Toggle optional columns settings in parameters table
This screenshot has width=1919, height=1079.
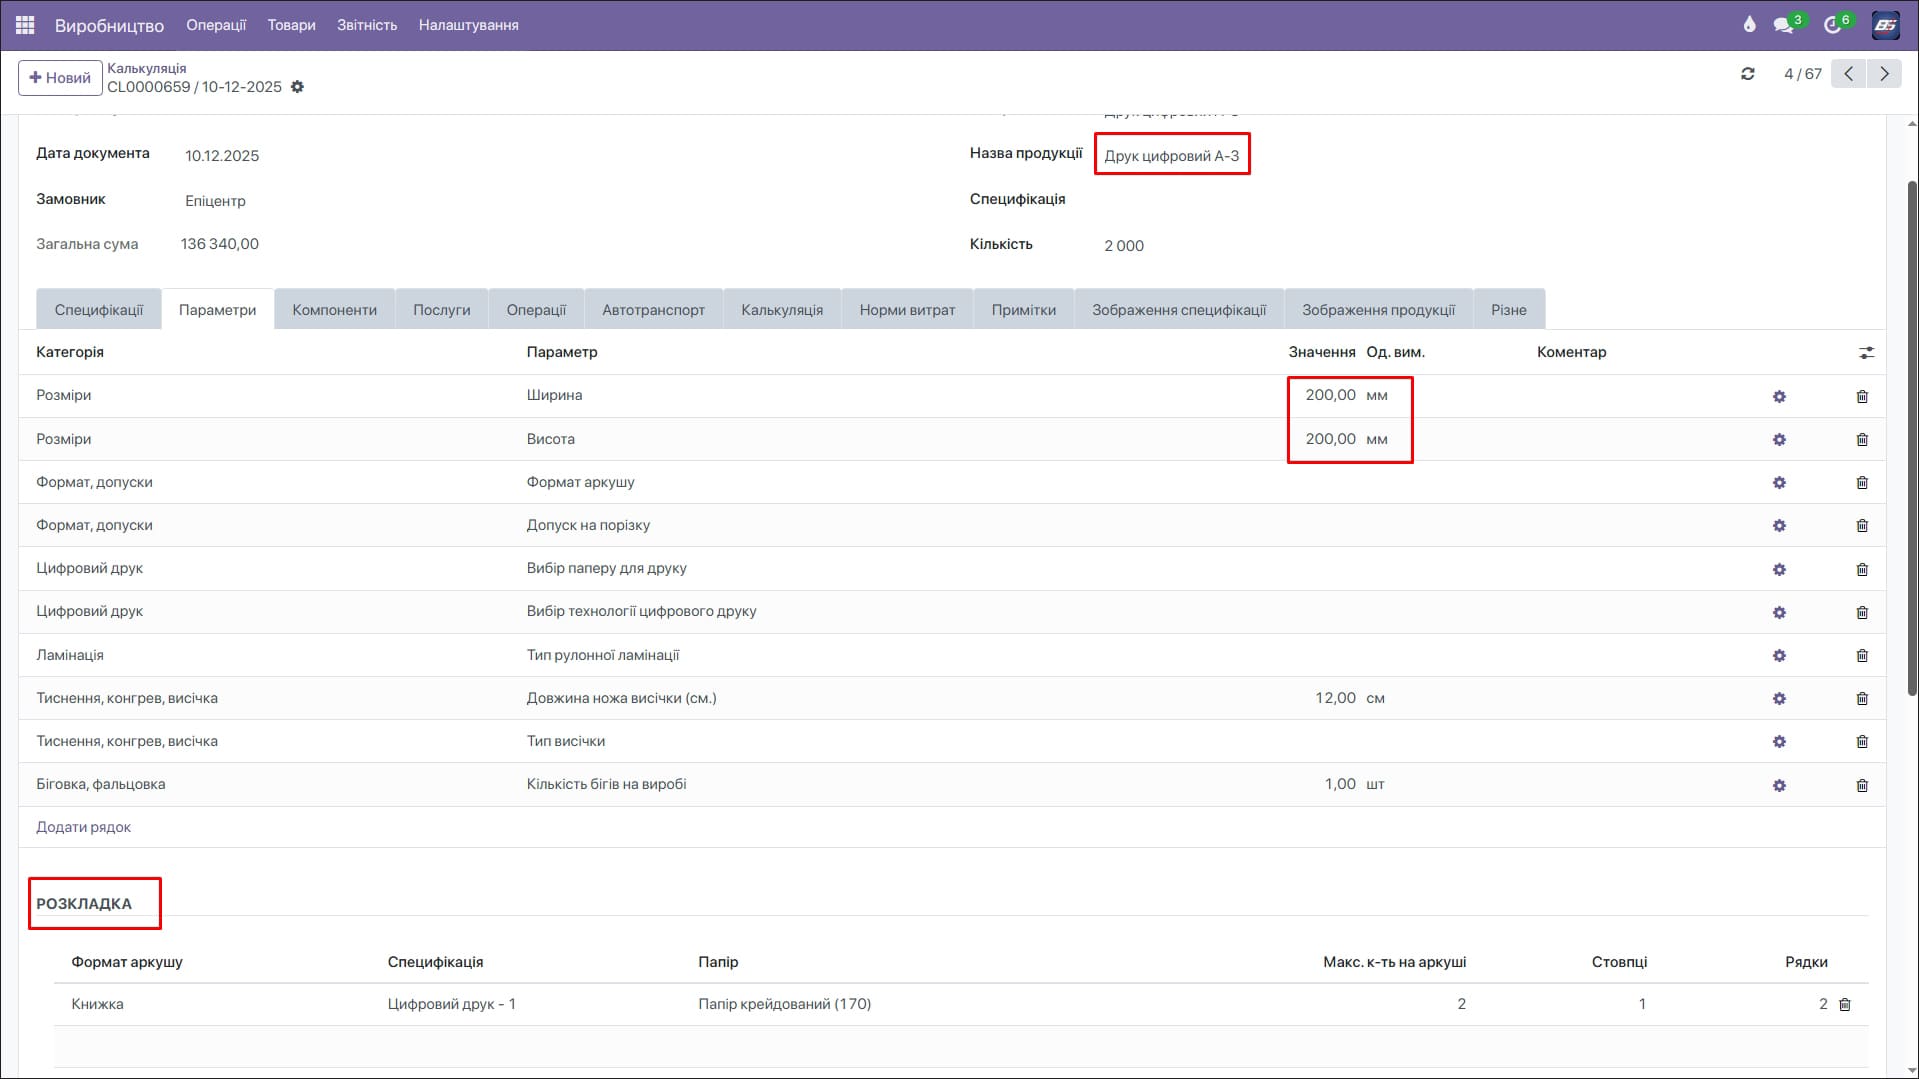(x=1866, y=353)
